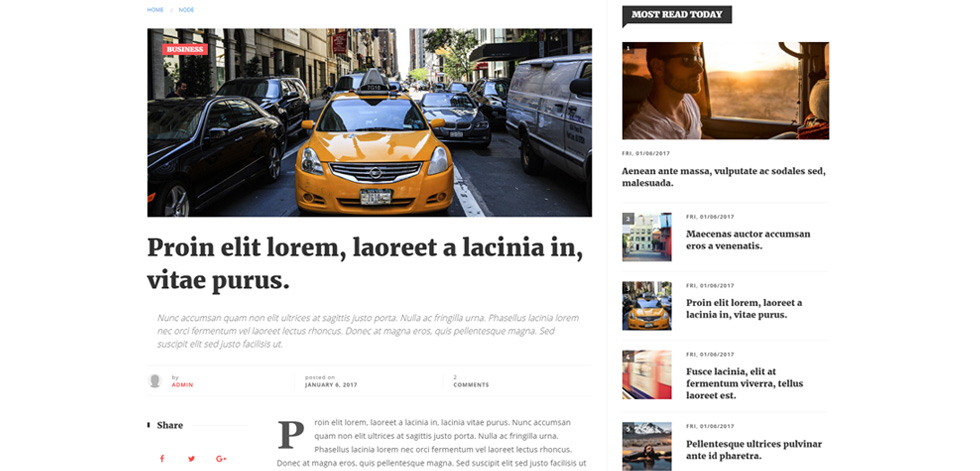Open the Aenean ante massa article

(724, 177)
